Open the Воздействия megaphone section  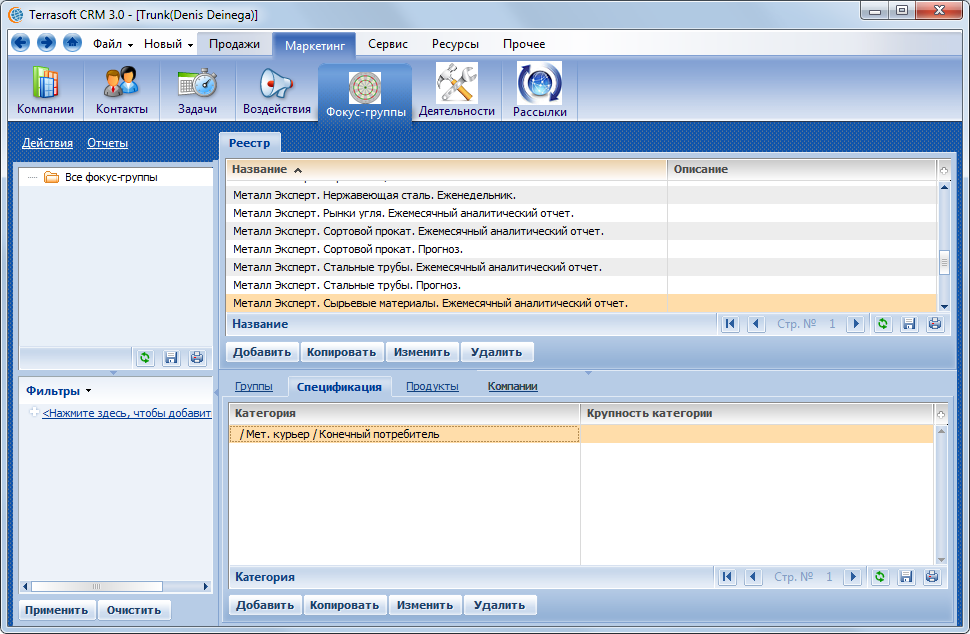pyautogui.click(x=277, y=91)
